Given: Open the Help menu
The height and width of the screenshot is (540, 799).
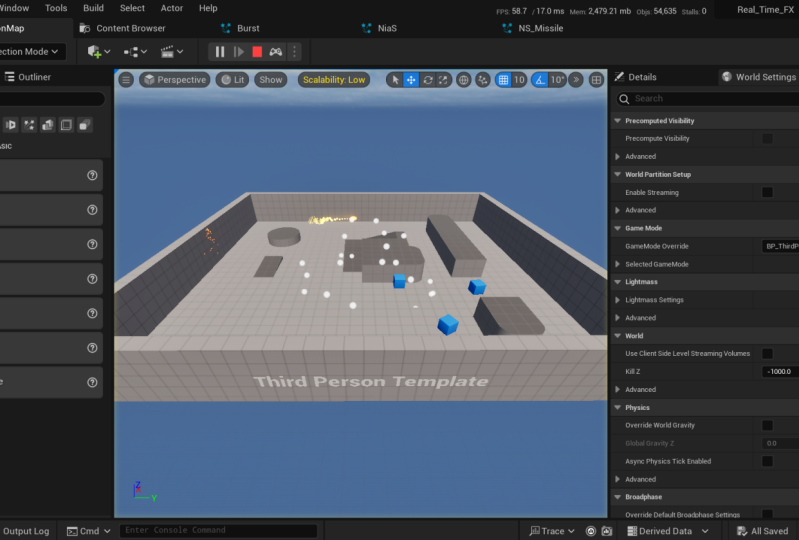Looking at the screenshot, I should click(208, 8).
